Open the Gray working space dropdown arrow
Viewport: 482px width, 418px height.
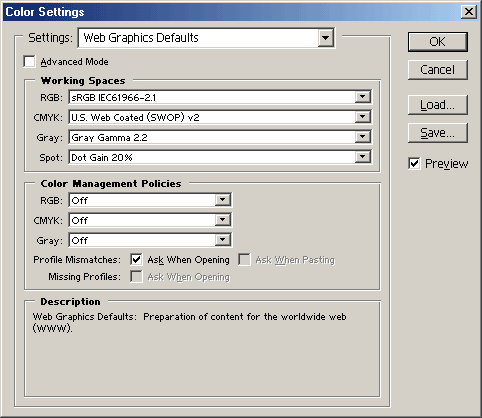[x=363, y=137]
